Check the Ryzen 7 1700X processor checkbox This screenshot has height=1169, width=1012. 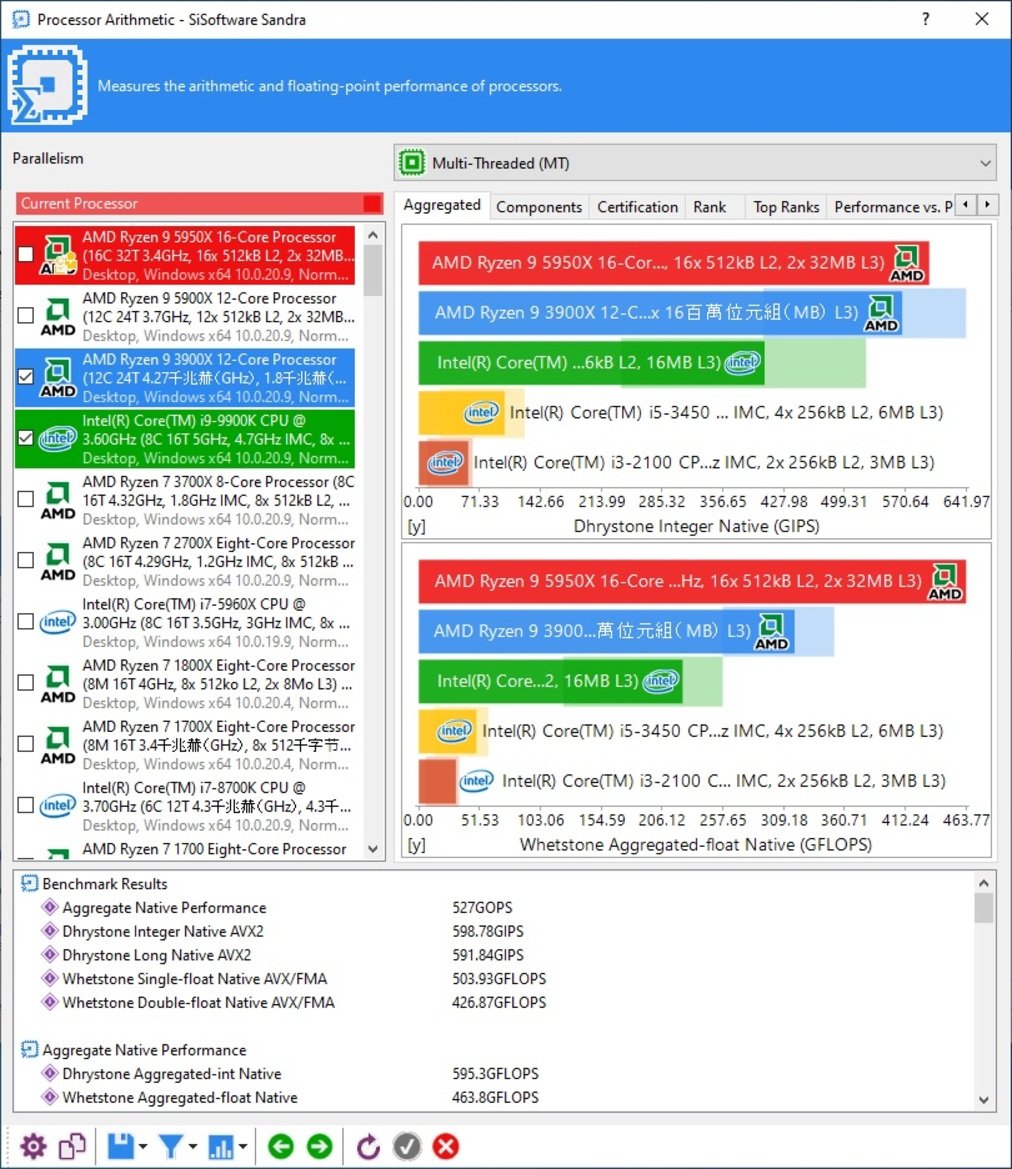pos(26,744)
